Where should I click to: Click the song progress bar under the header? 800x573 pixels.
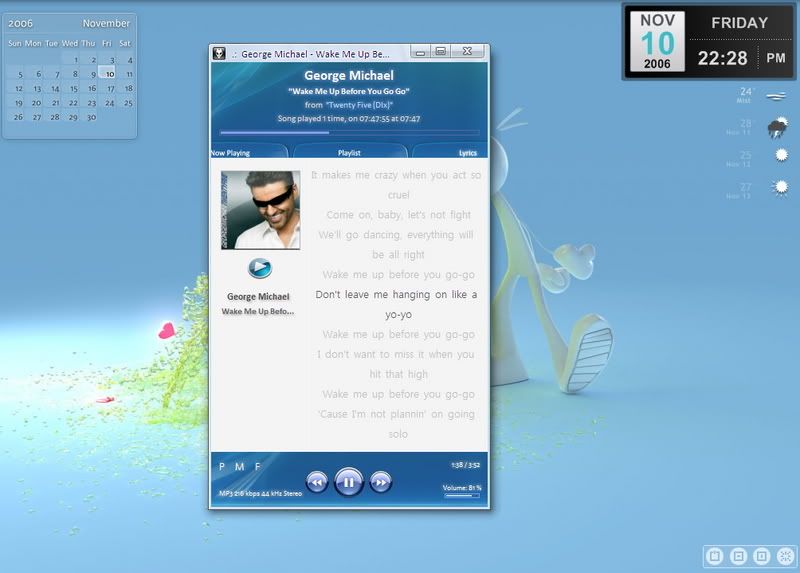pyautogui.click(x=349, y=133)
